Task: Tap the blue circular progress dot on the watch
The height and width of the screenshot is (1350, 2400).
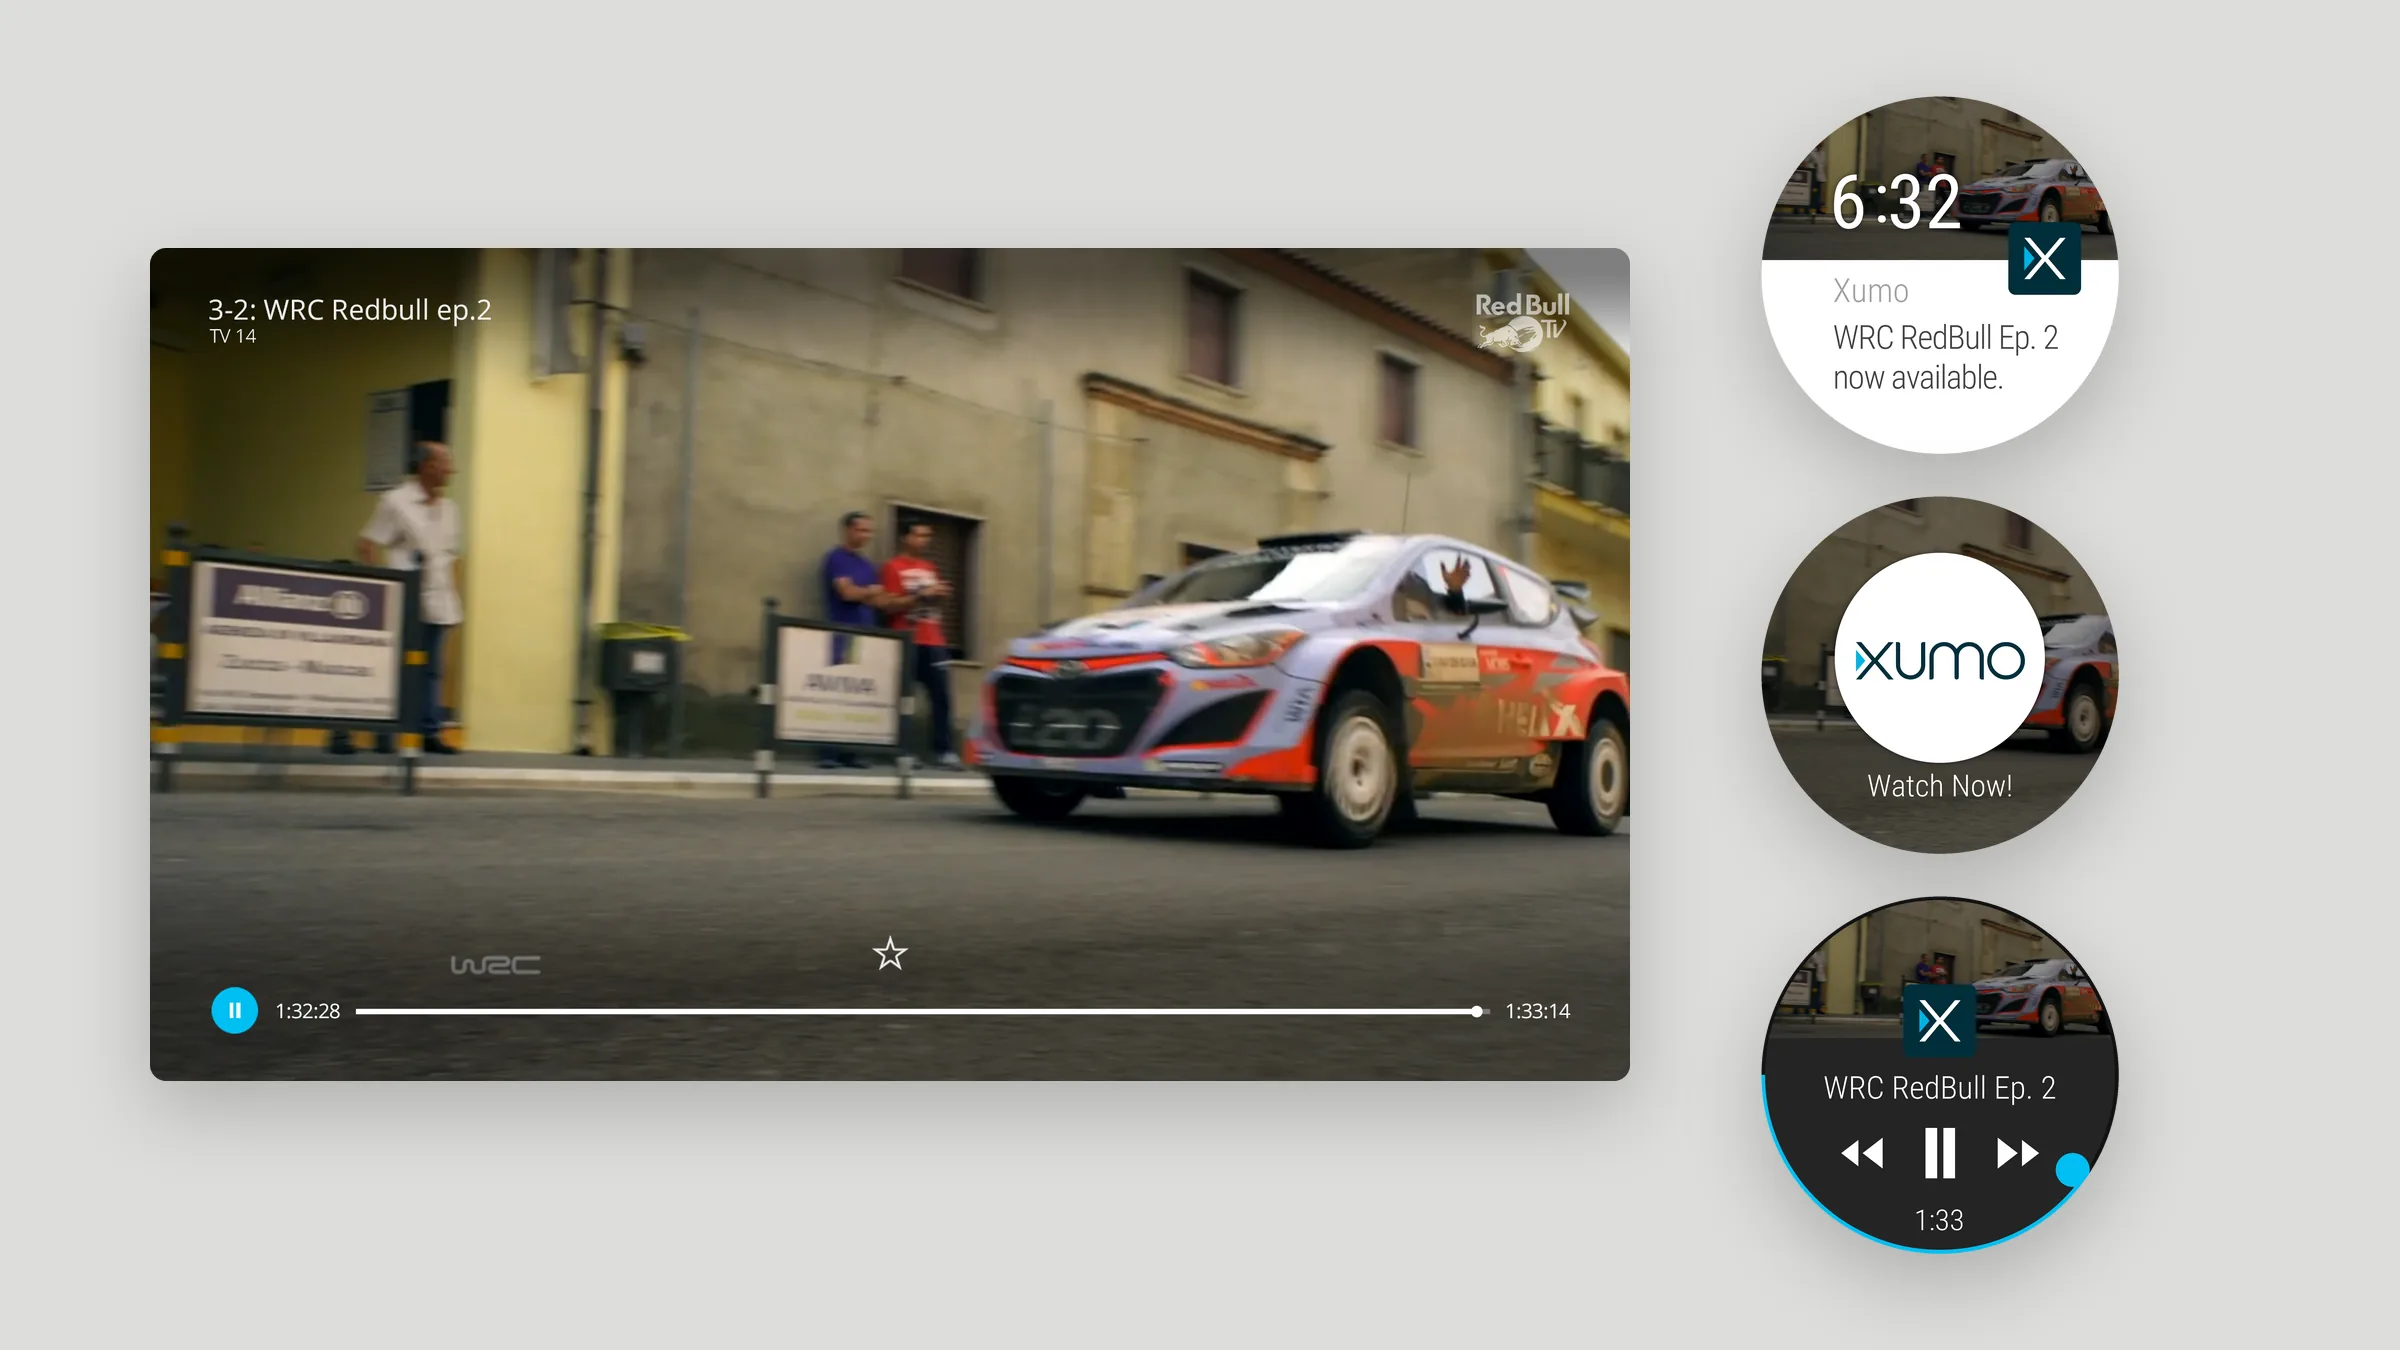Action: (2072, 1169)
